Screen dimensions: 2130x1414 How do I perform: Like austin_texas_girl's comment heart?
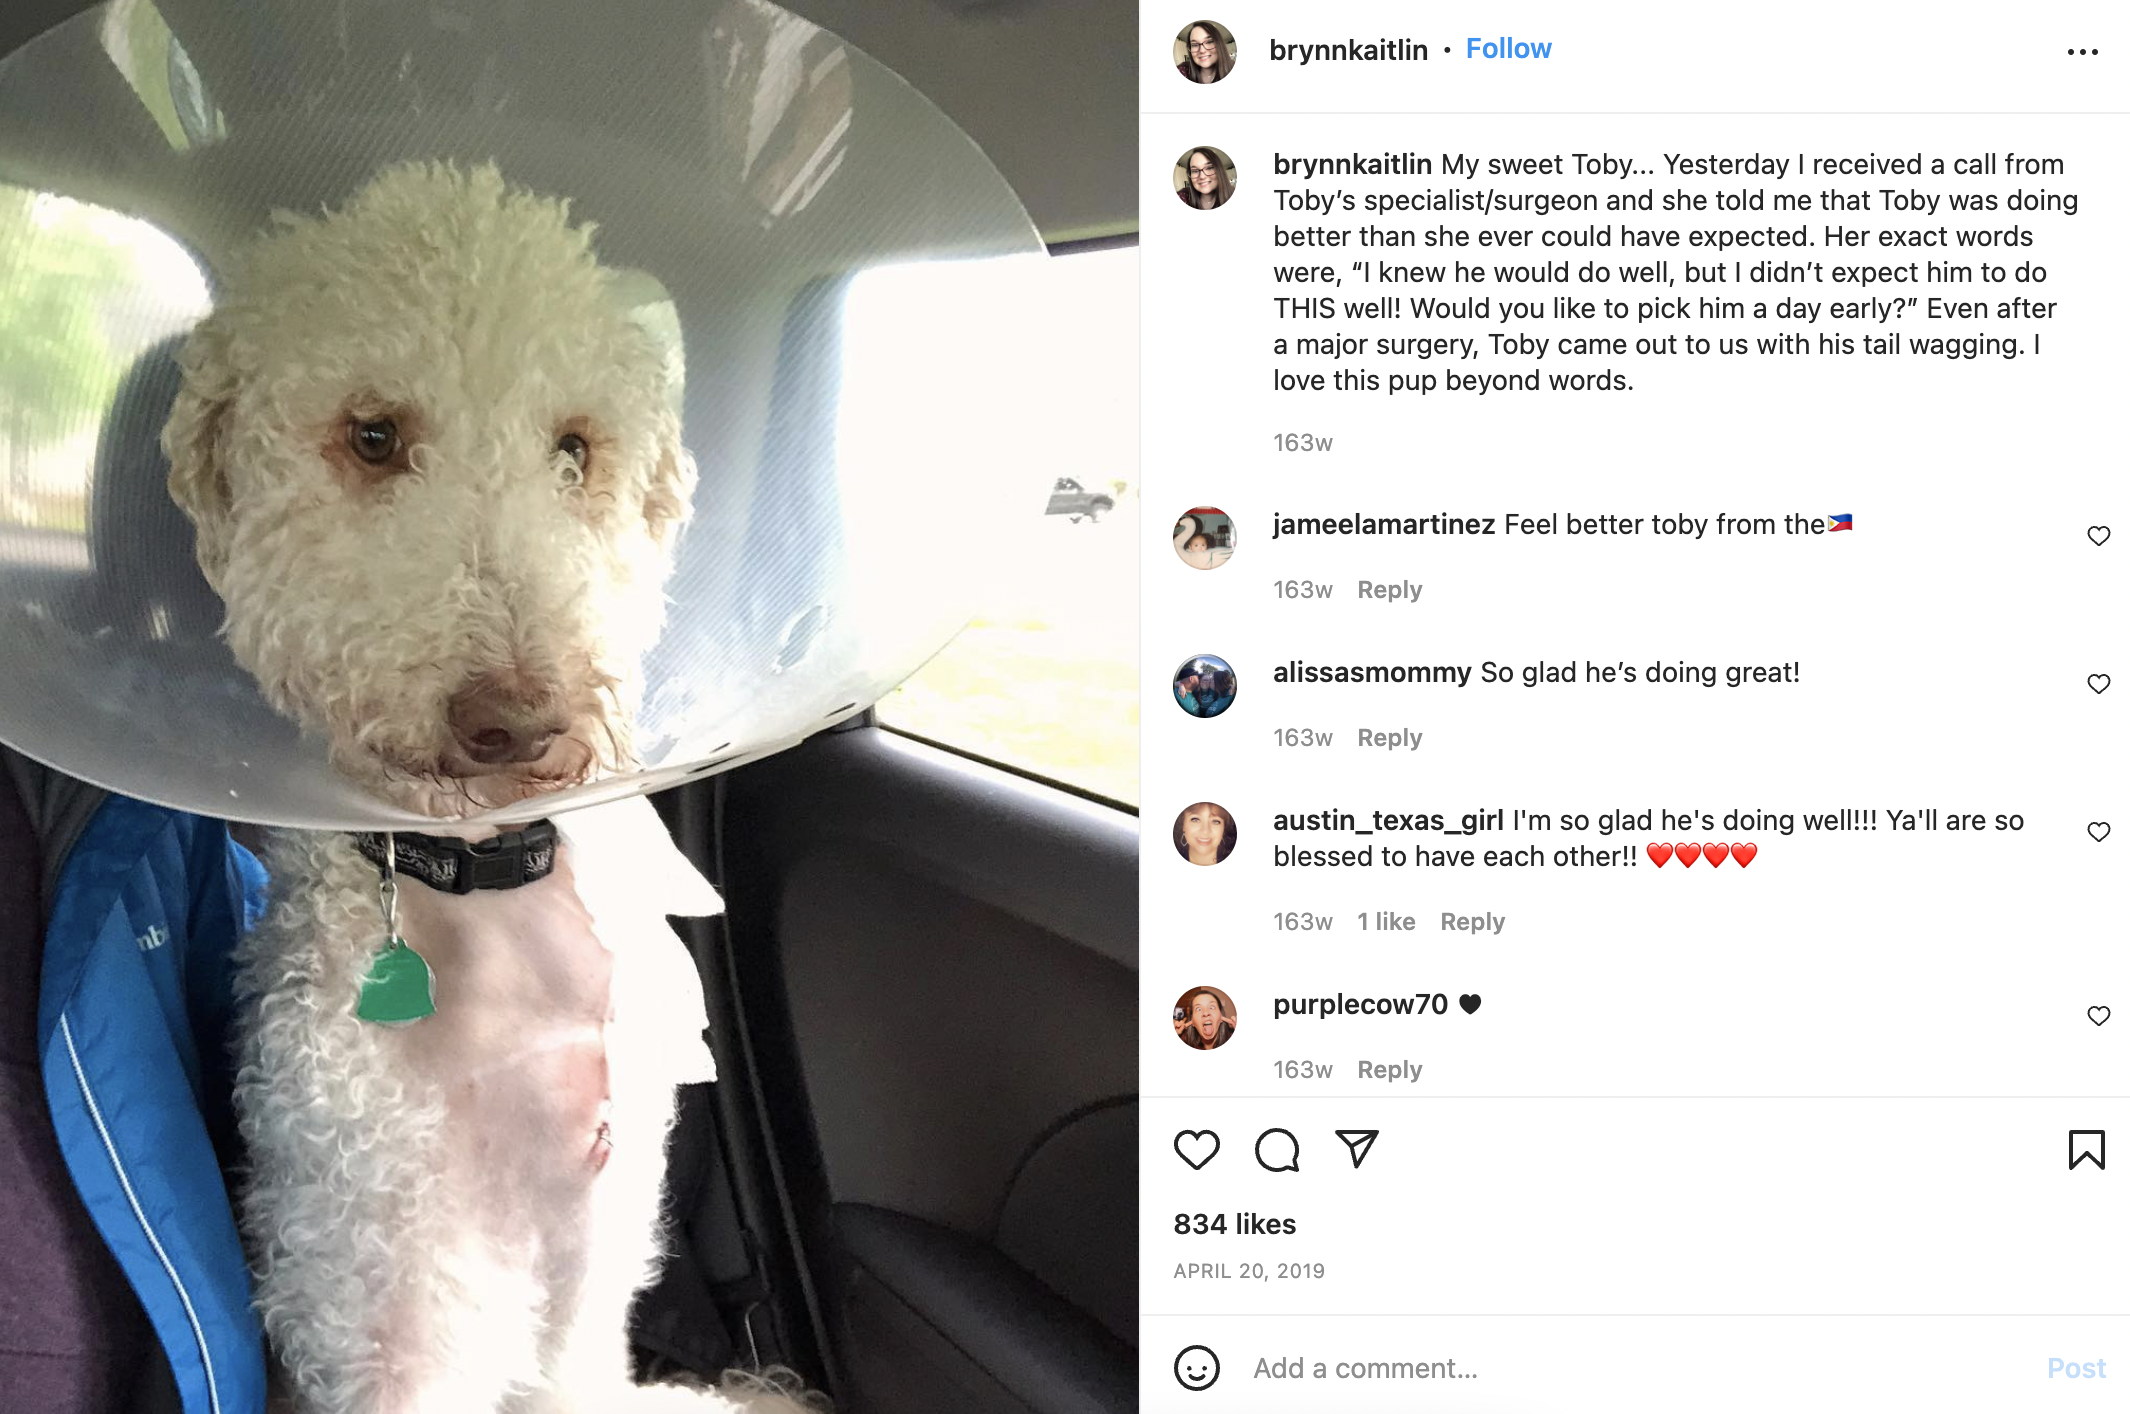click(2099, 832)
